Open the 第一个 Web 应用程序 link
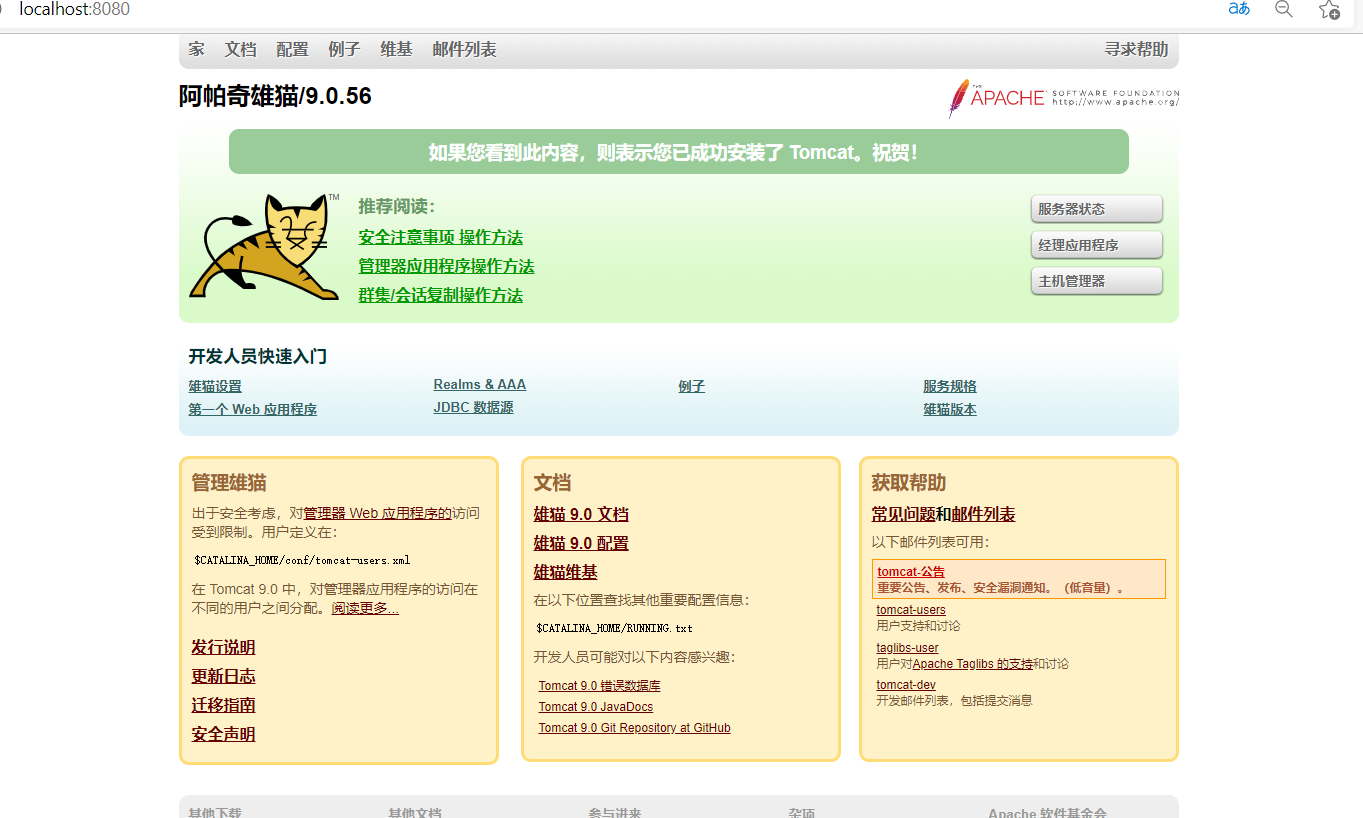 pyautogui.click(x=253, y=409)
